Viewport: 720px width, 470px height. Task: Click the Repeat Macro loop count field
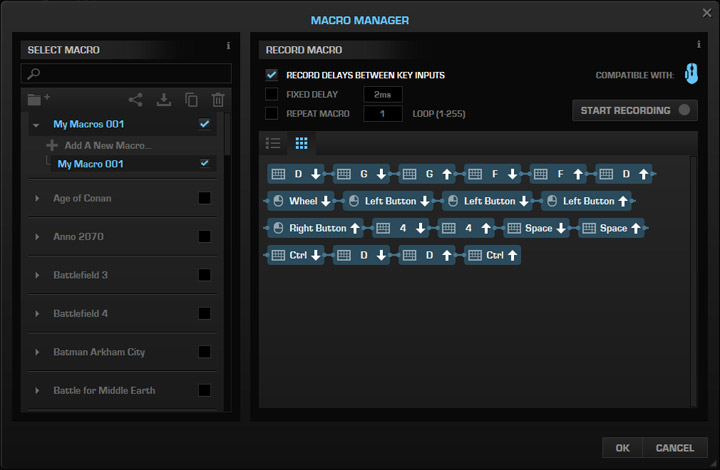point(383,114)
